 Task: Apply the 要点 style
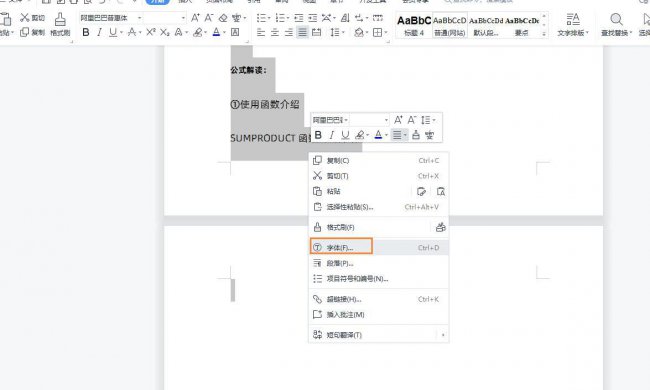pos(521,25)
